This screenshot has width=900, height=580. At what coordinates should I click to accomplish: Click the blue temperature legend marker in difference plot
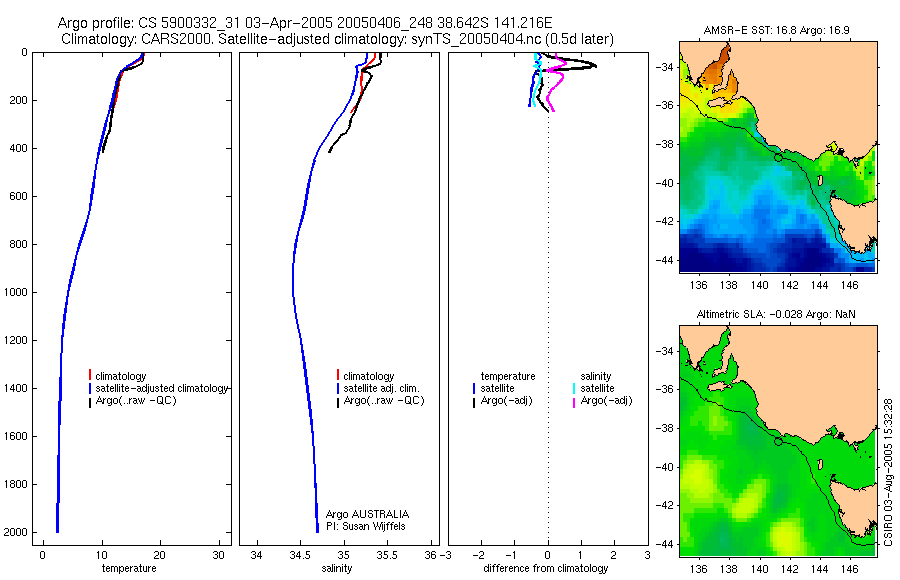(474, 389)
